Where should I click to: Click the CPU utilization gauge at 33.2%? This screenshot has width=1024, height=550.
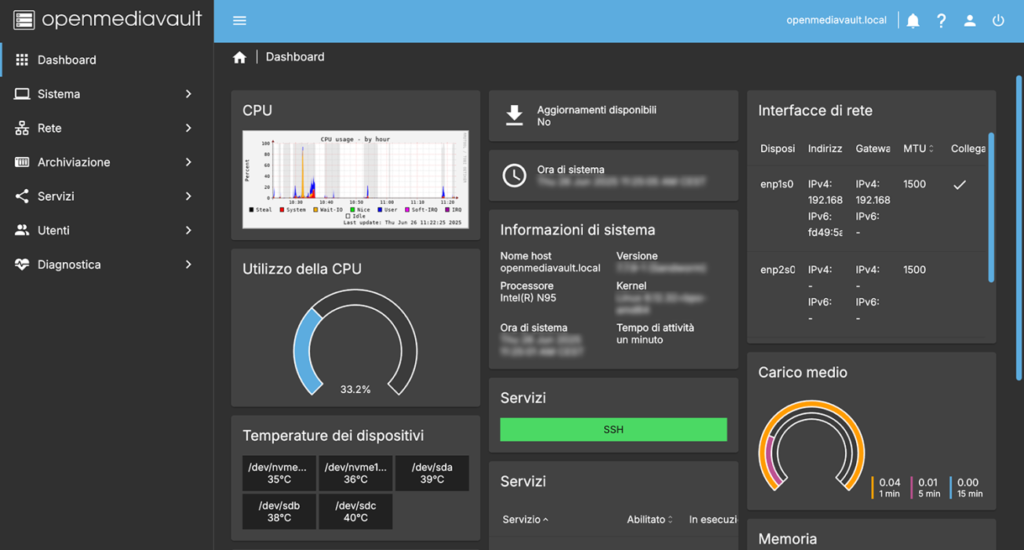click(x=355, y=343)
